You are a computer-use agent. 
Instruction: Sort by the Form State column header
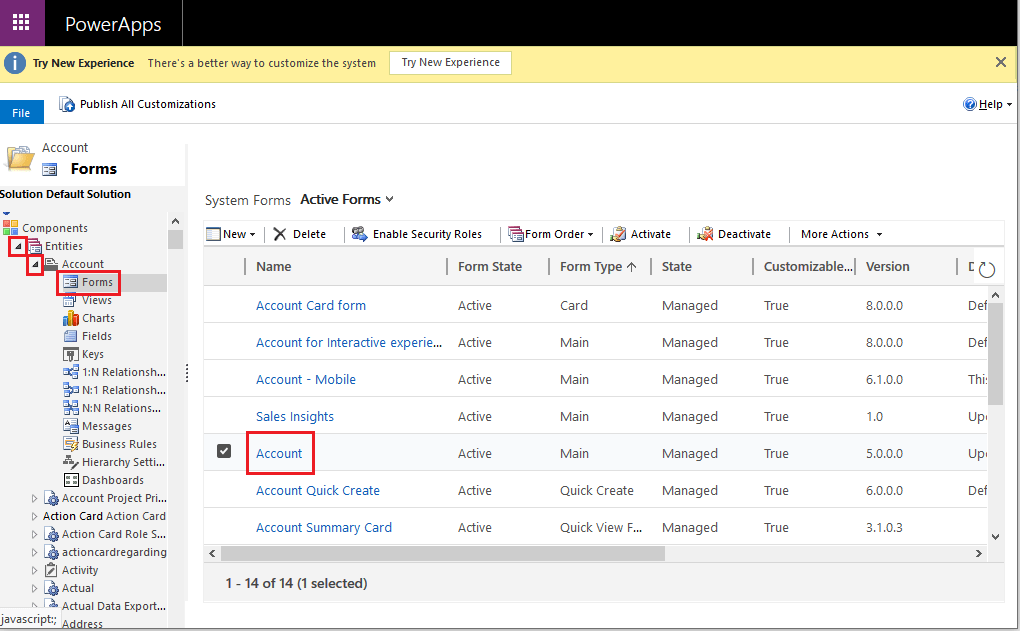pyautogui.click(x=490, y=267)
